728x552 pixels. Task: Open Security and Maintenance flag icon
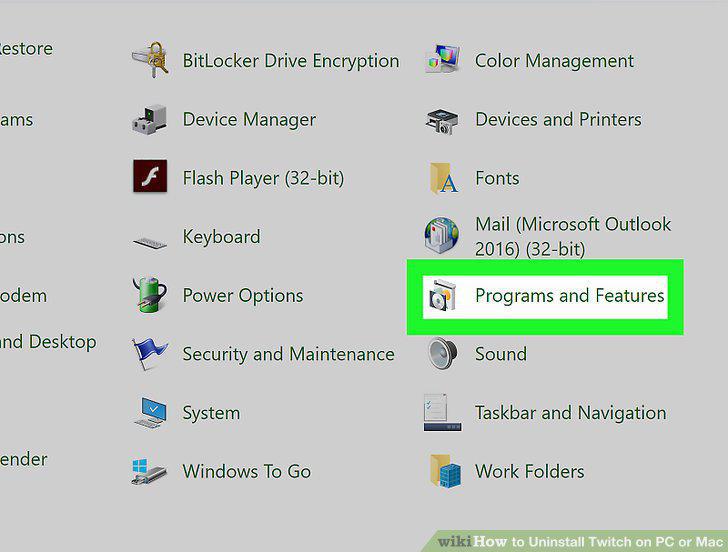pyautogui.click(x=150, y=354)
